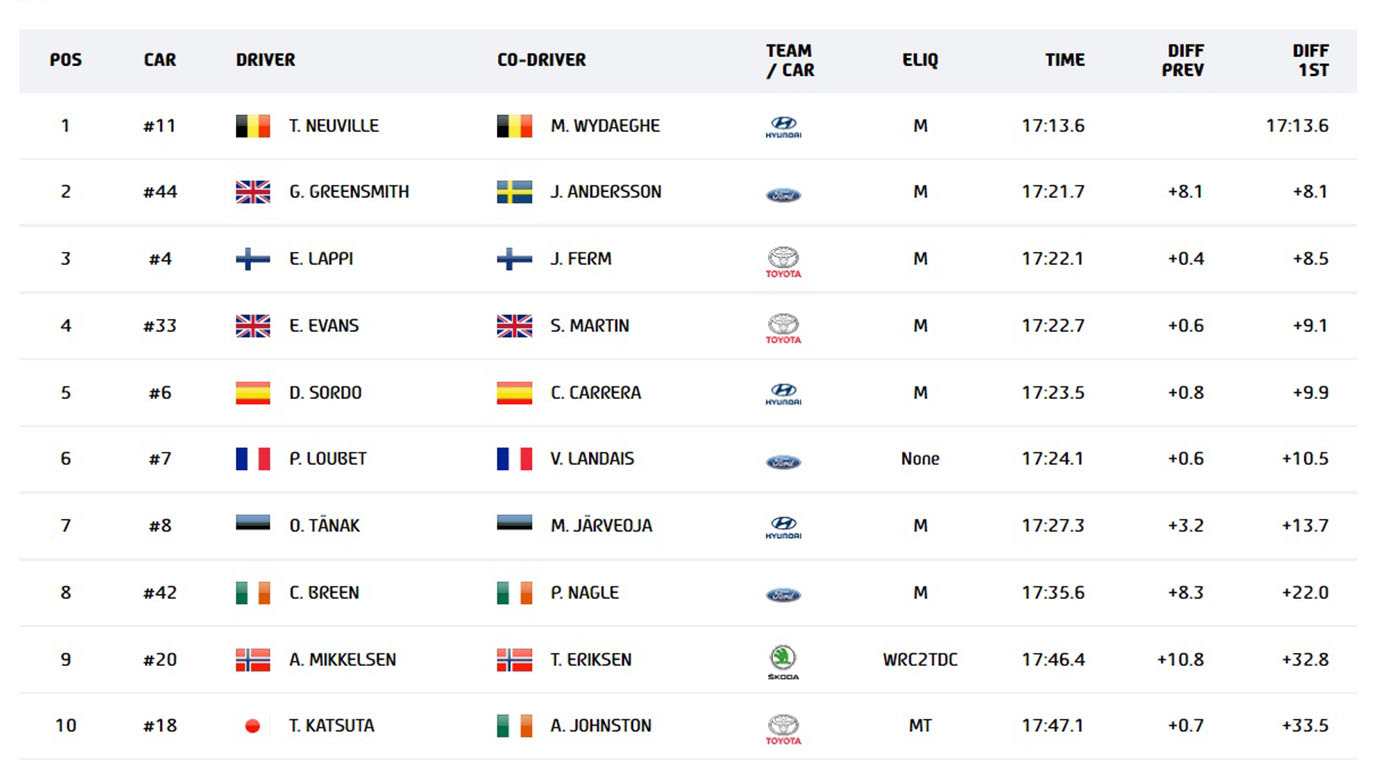1380x760 pixels.
Task: Click the WRC2TDC eligibility entry
Action: coord(920,660)
